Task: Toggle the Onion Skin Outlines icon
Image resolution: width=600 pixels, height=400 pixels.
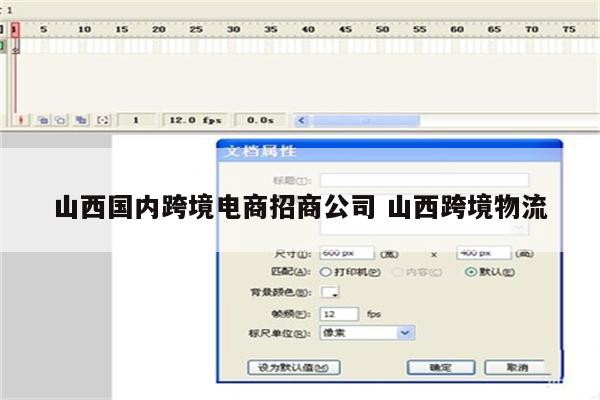Action: (x=60, y=119)
